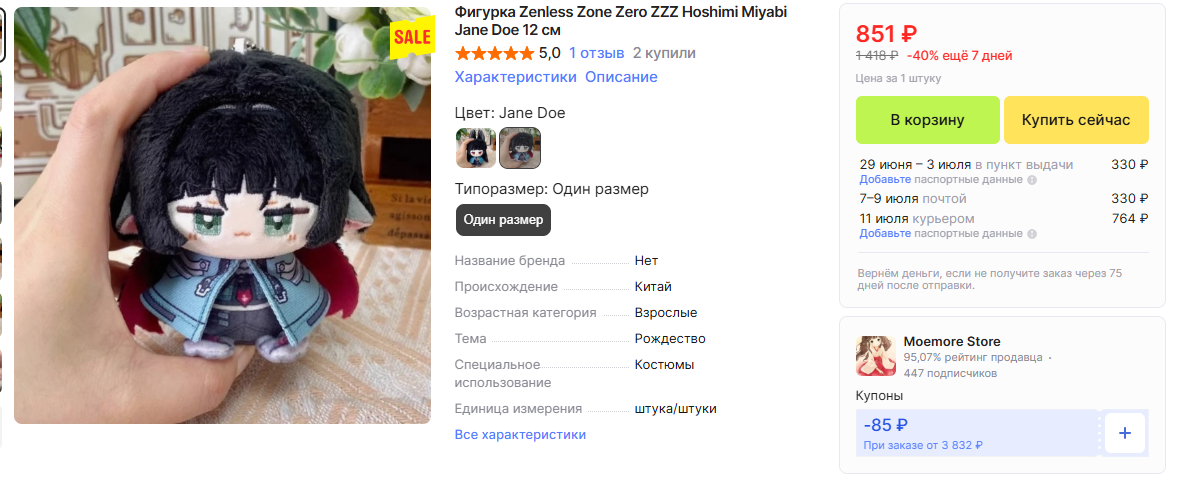1186x485 pixels.
Task: Click the Купить сейчас button
Action: click(1076, 120)
